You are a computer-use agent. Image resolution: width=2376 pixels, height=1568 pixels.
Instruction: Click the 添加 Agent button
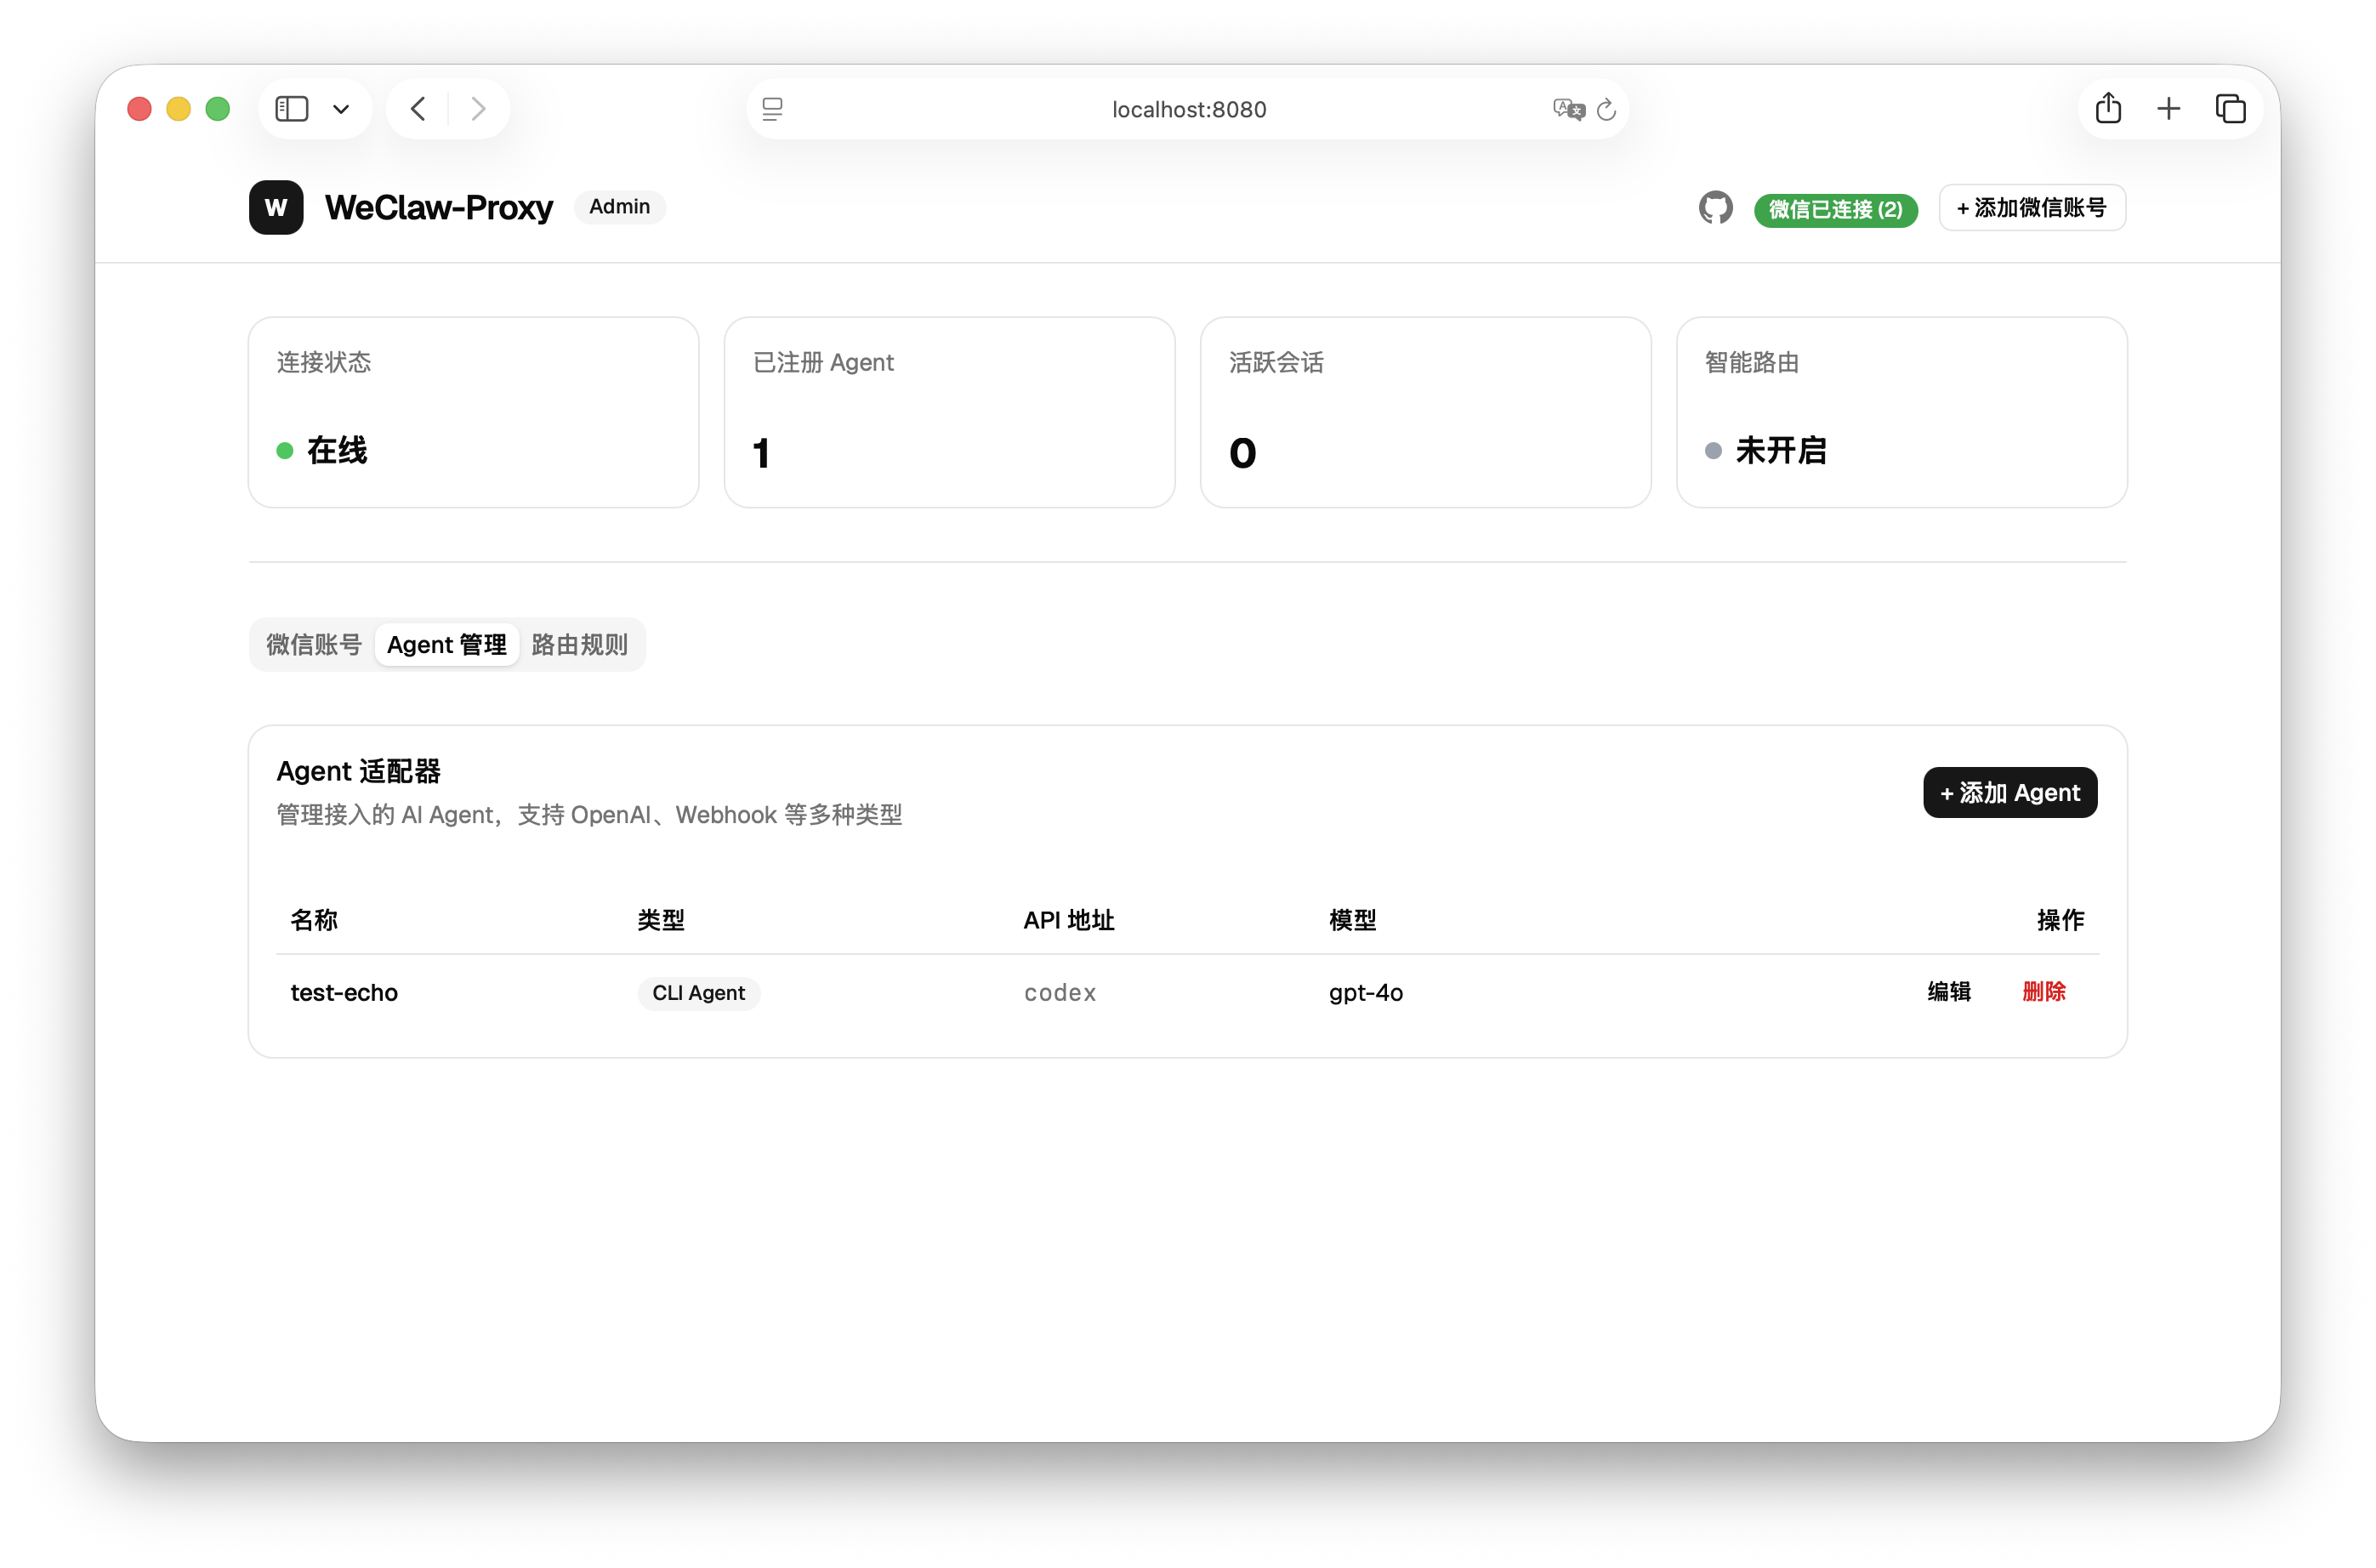point(2009,793)
